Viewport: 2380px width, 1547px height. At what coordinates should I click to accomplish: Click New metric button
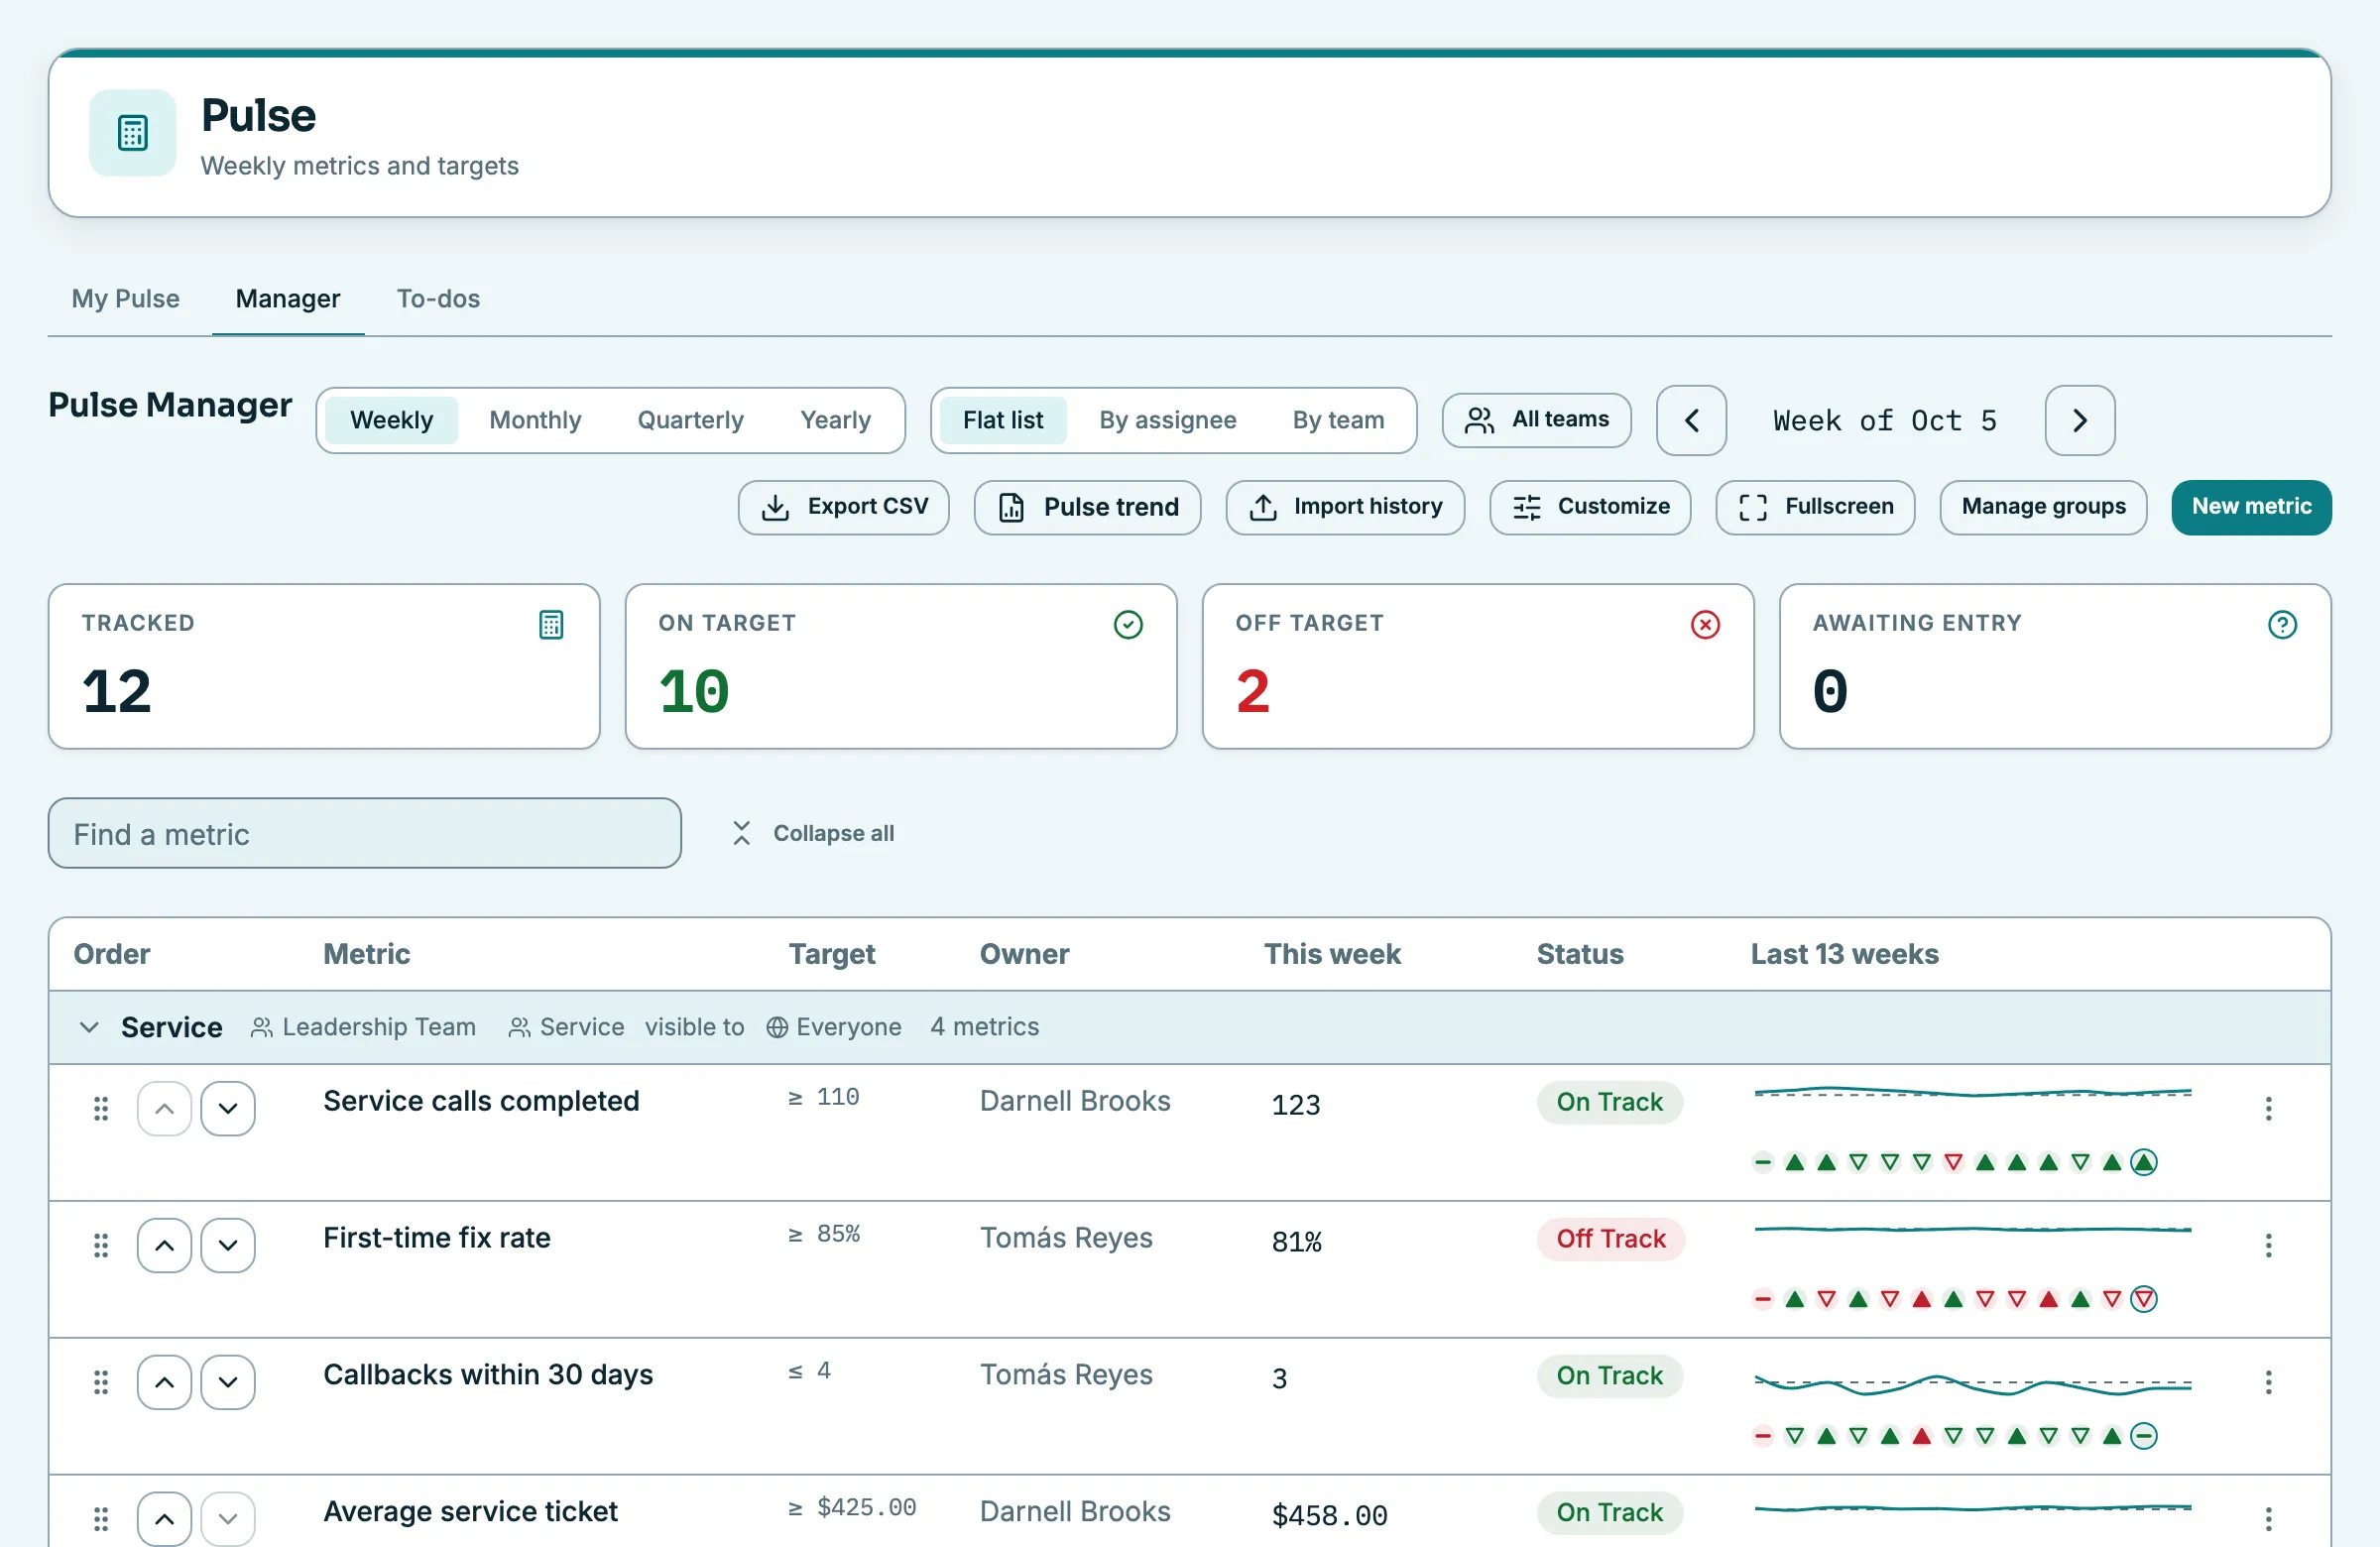(2251, 507)
